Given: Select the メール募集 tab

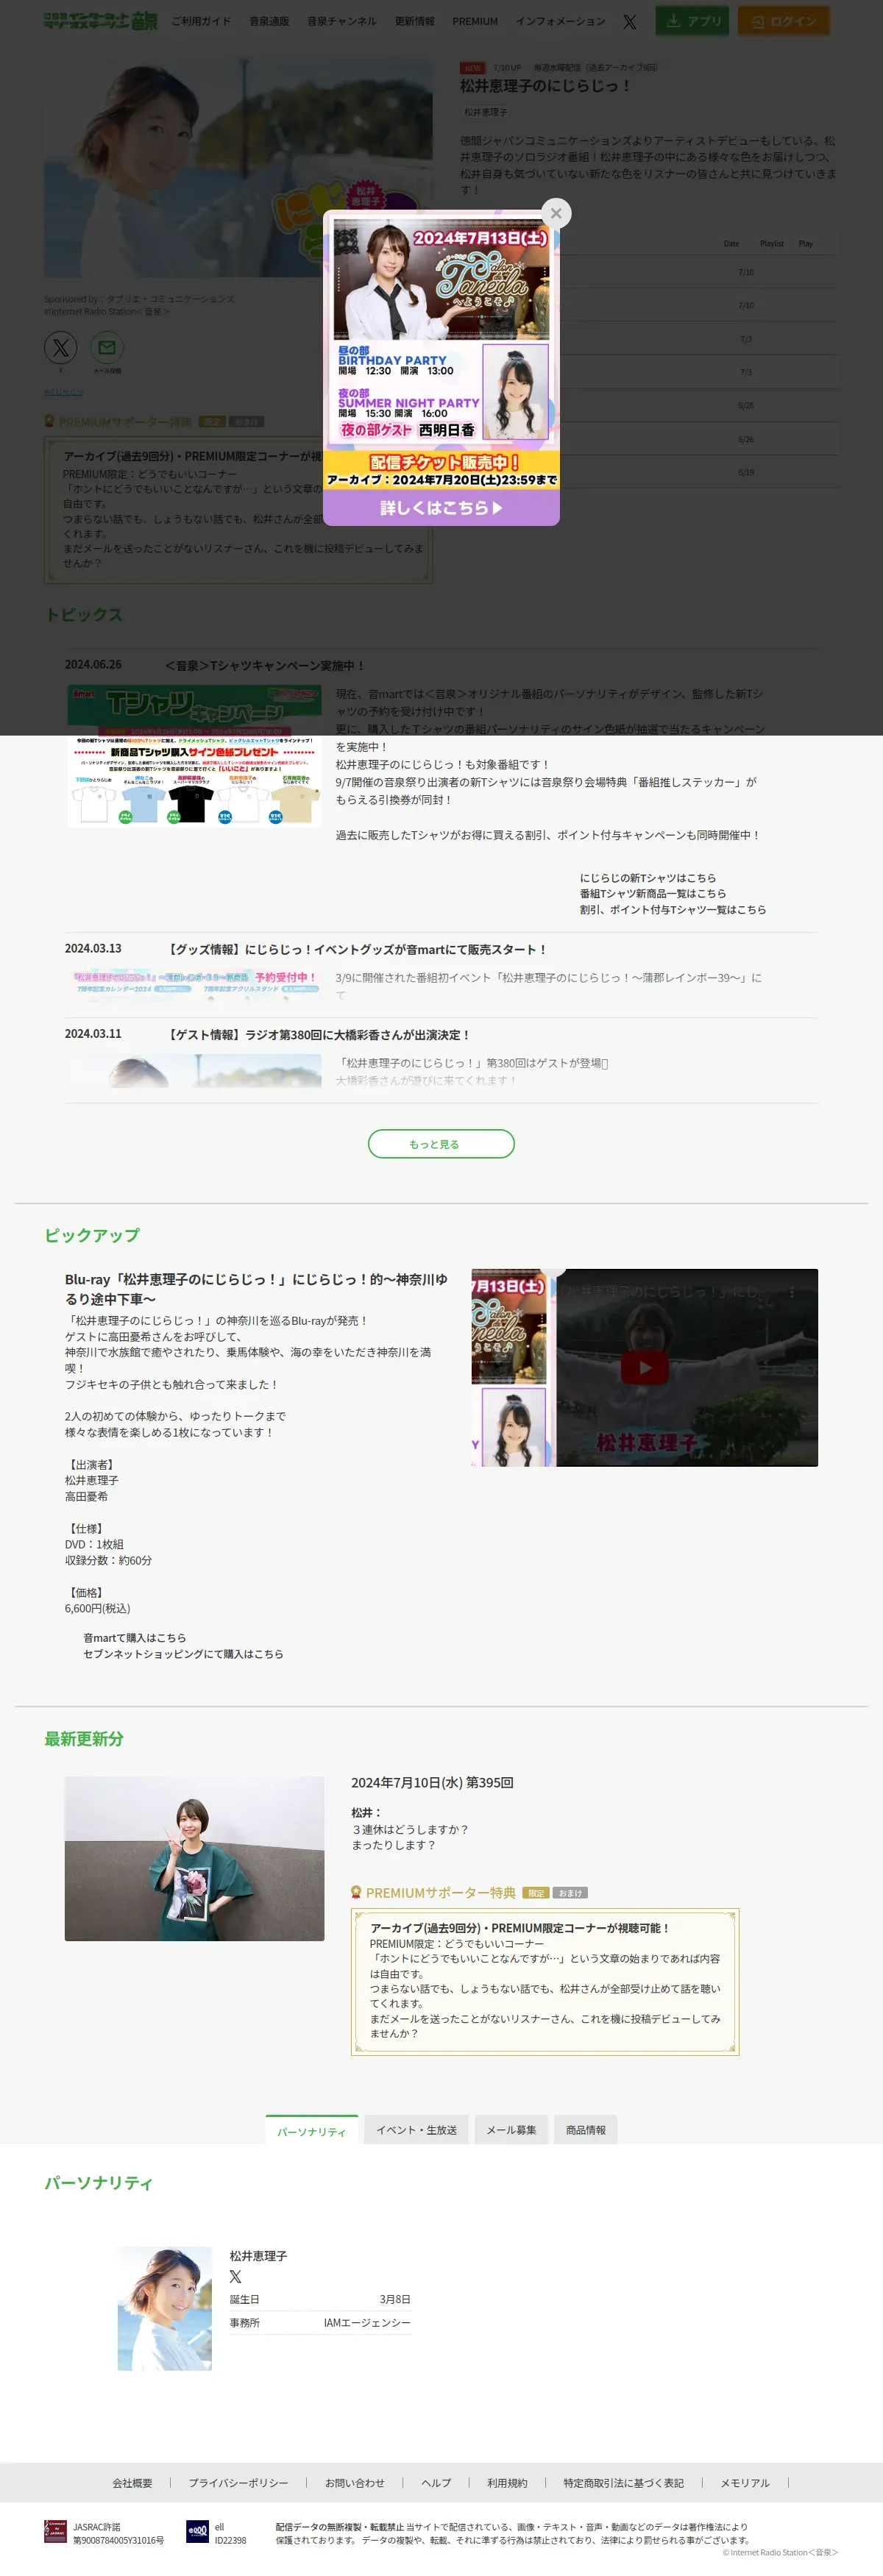Looking at the screenshot, I should click(511, 2130).
